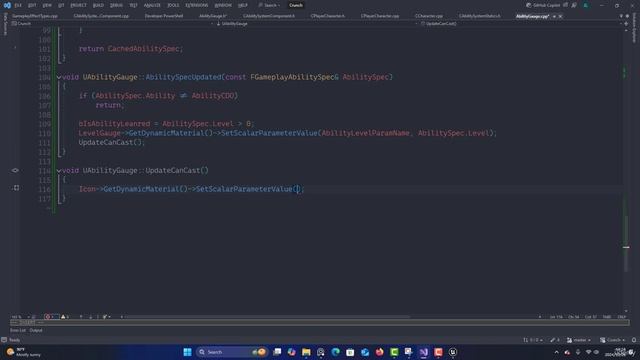The image size is (640, 360).
Task: Click 'UpdateCanCast();' call on line 111
Action: 111,142
